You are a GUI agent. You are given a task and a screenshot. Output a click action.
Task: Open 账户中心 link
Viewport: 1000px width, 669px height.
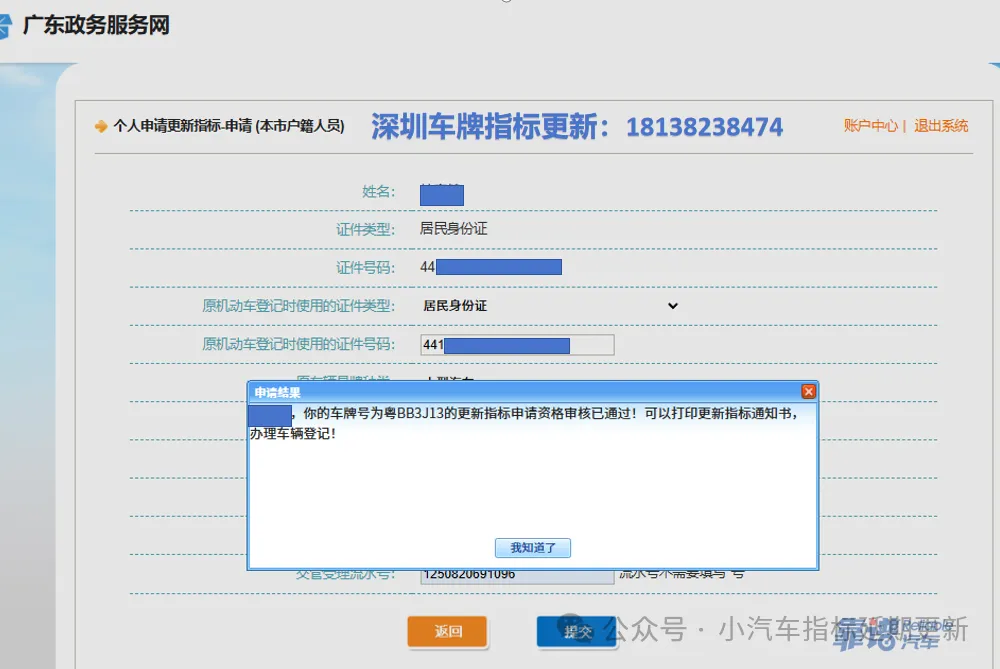coord(870,126)
